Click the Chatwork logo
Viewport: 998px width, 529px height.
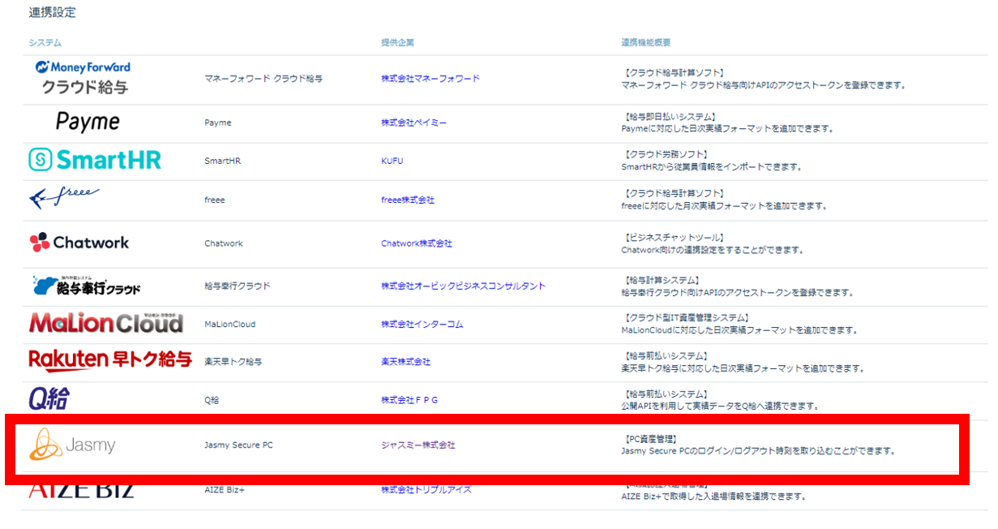[80, 243]
